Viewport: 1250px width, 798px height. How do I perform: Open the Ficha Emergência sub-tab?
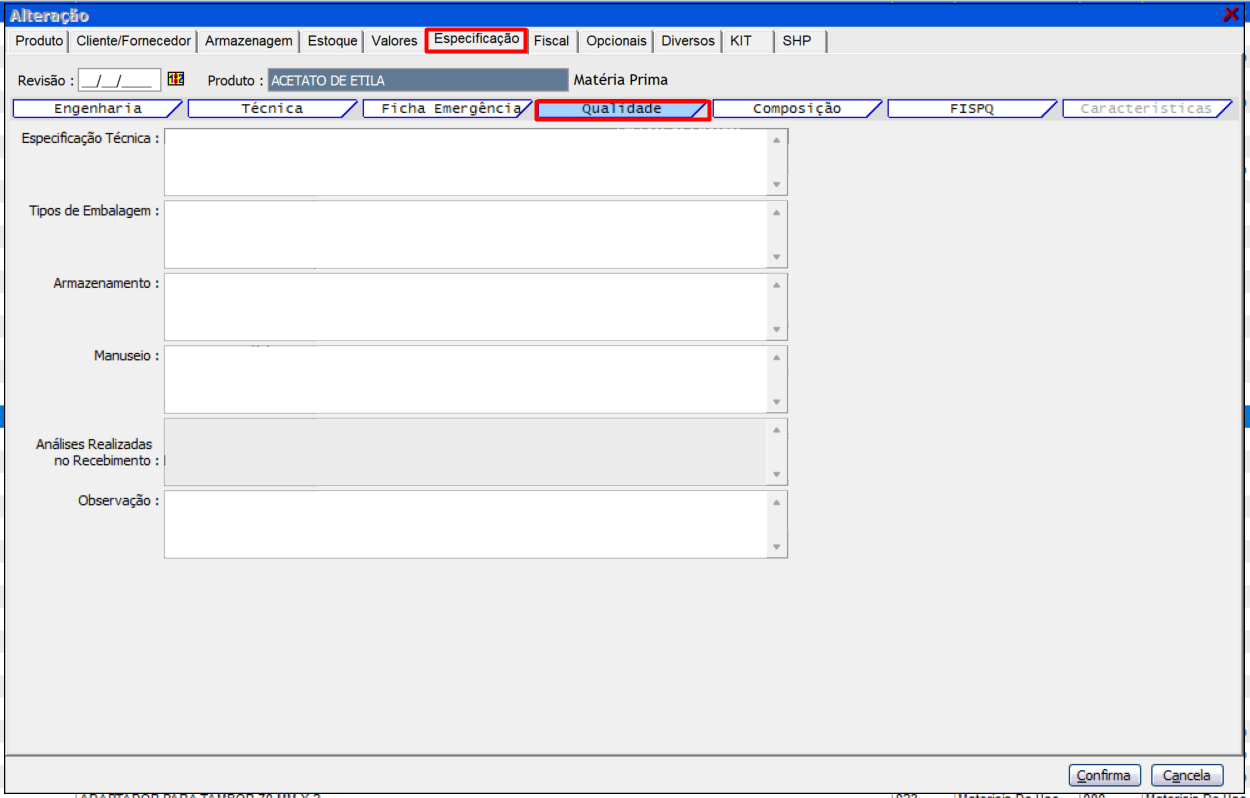tap(447, 109)
